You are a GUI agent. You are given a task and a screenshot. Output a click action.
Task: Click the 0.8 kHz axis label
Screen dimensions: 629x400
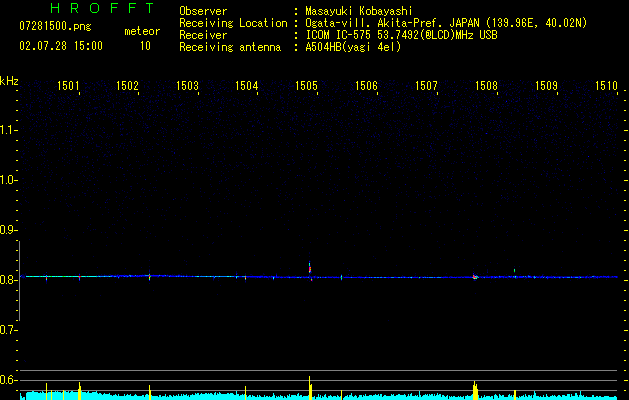click(8, 280)
